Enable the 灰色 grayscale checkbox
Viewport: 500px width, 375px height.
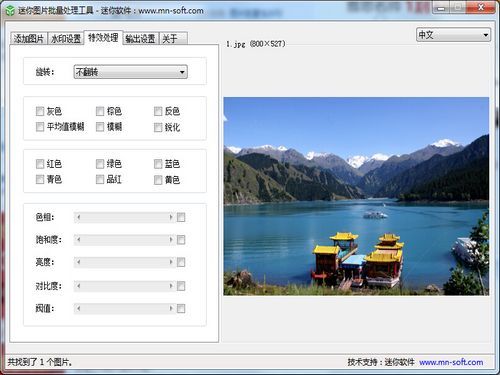(40, 111)
